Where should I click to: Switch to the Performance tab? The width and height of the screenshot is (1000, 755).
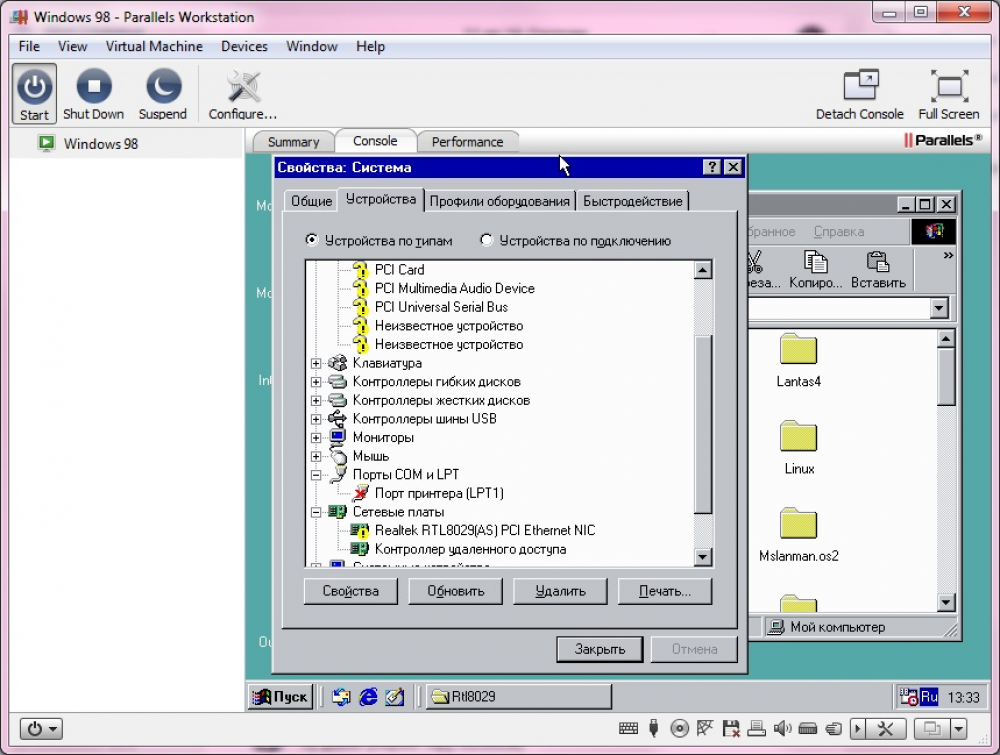467,142
